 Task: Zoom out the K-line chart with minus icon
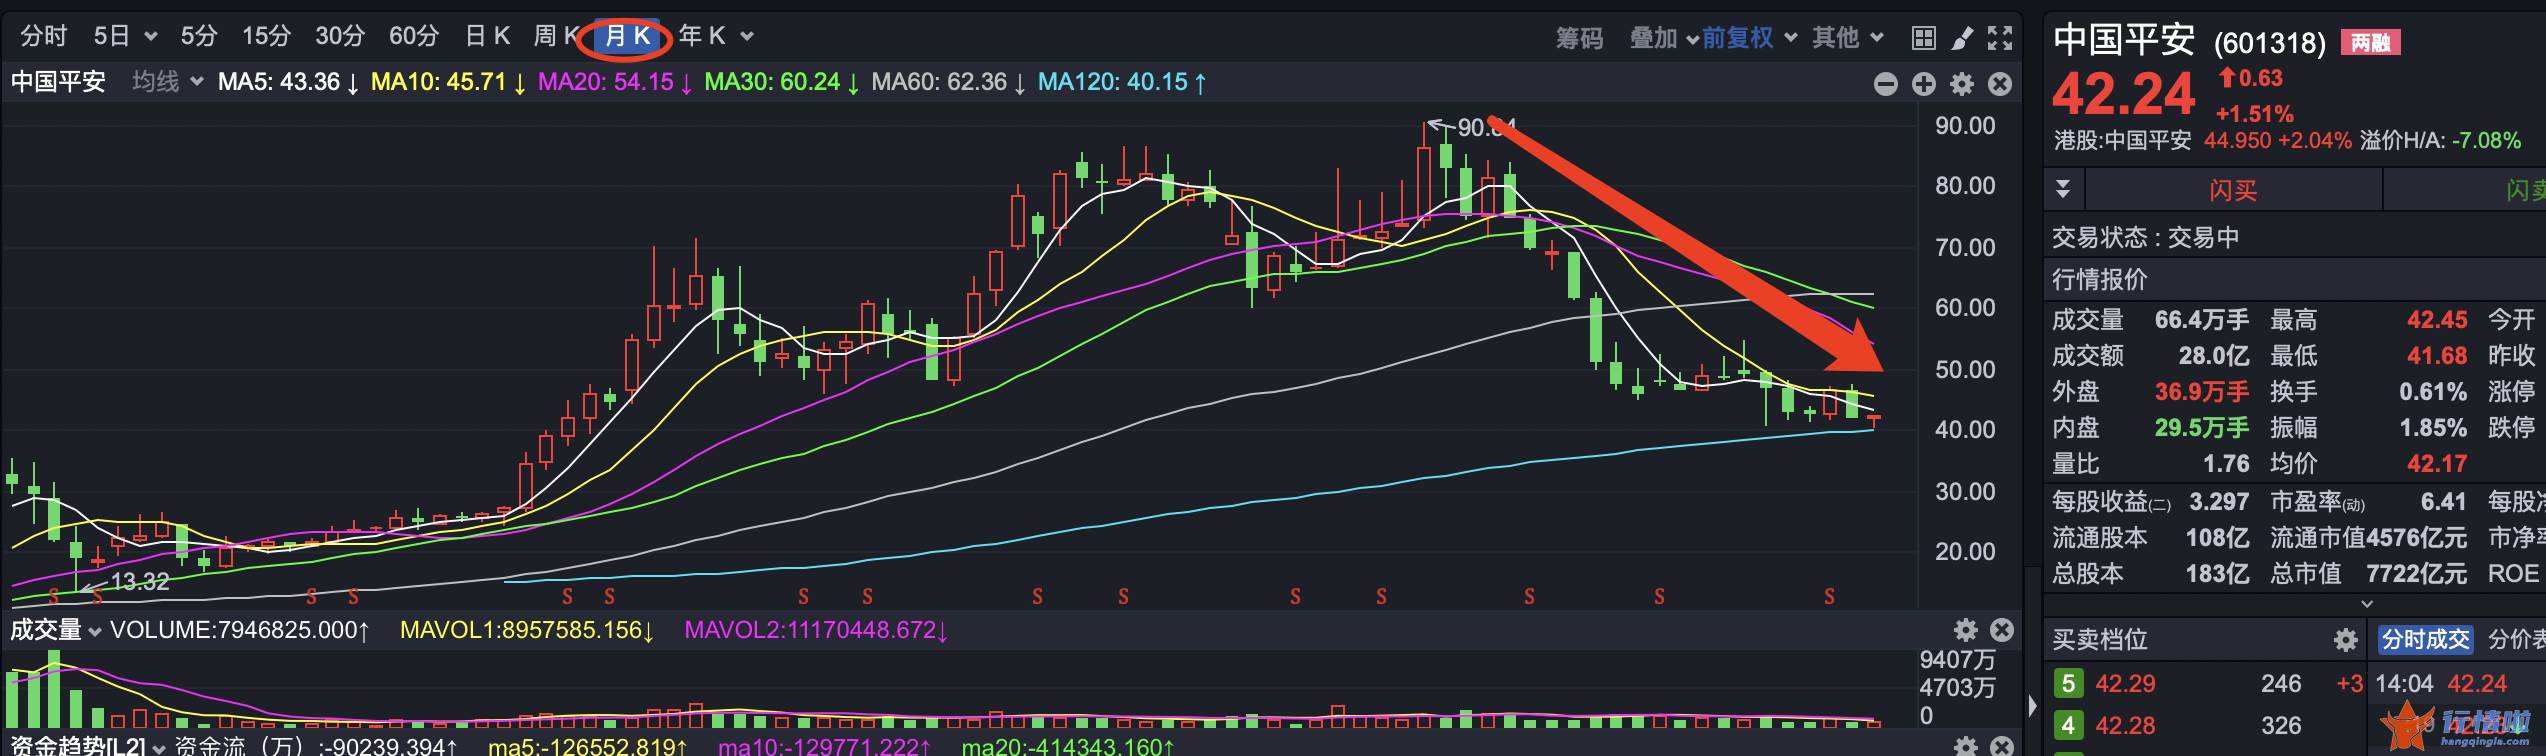1886,84
